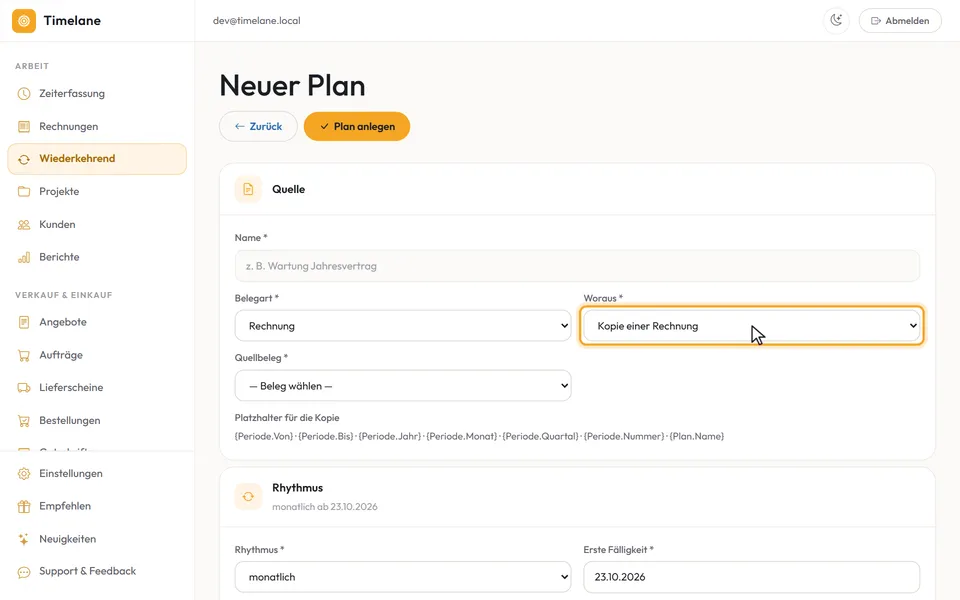The width and height of the screenshot is (960, 600).
Task: Open Aufträge in the sidebar
Action: point(97,355)
